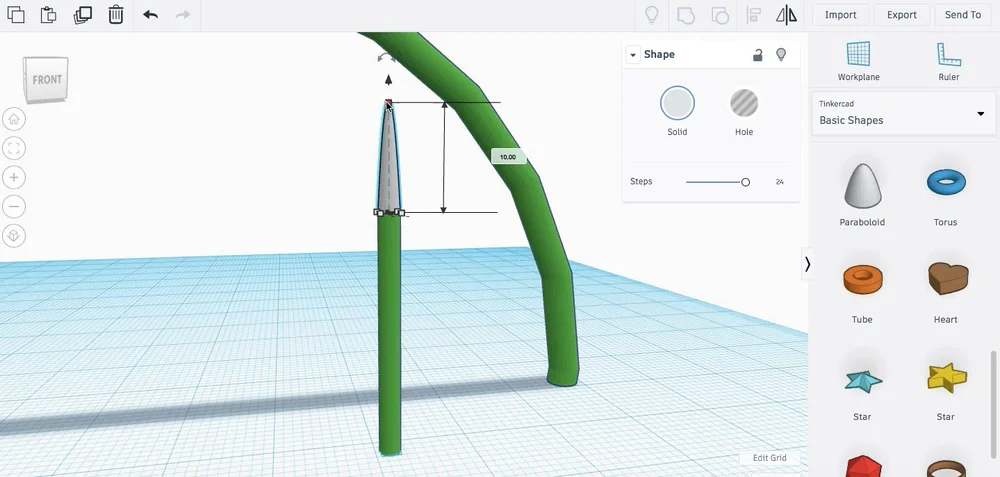
Task: Open the Basic Shapes library dropdown
Action: (903, 113)
